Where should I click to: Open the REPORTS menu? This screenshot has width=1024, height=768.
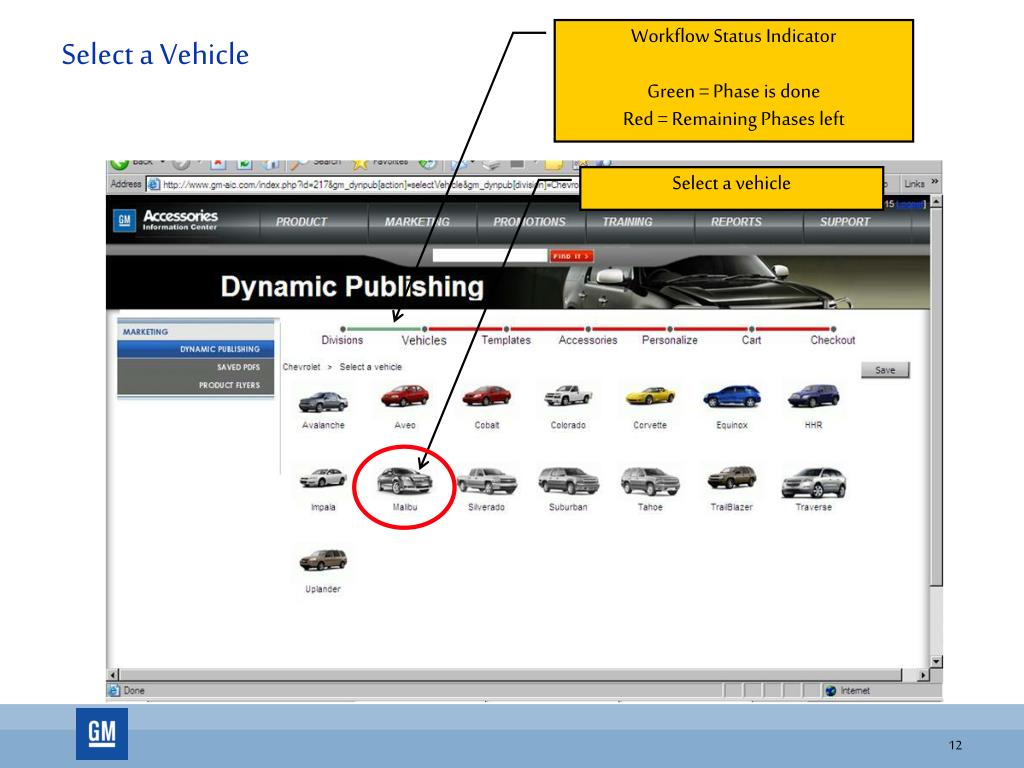(x=736, y=222)
